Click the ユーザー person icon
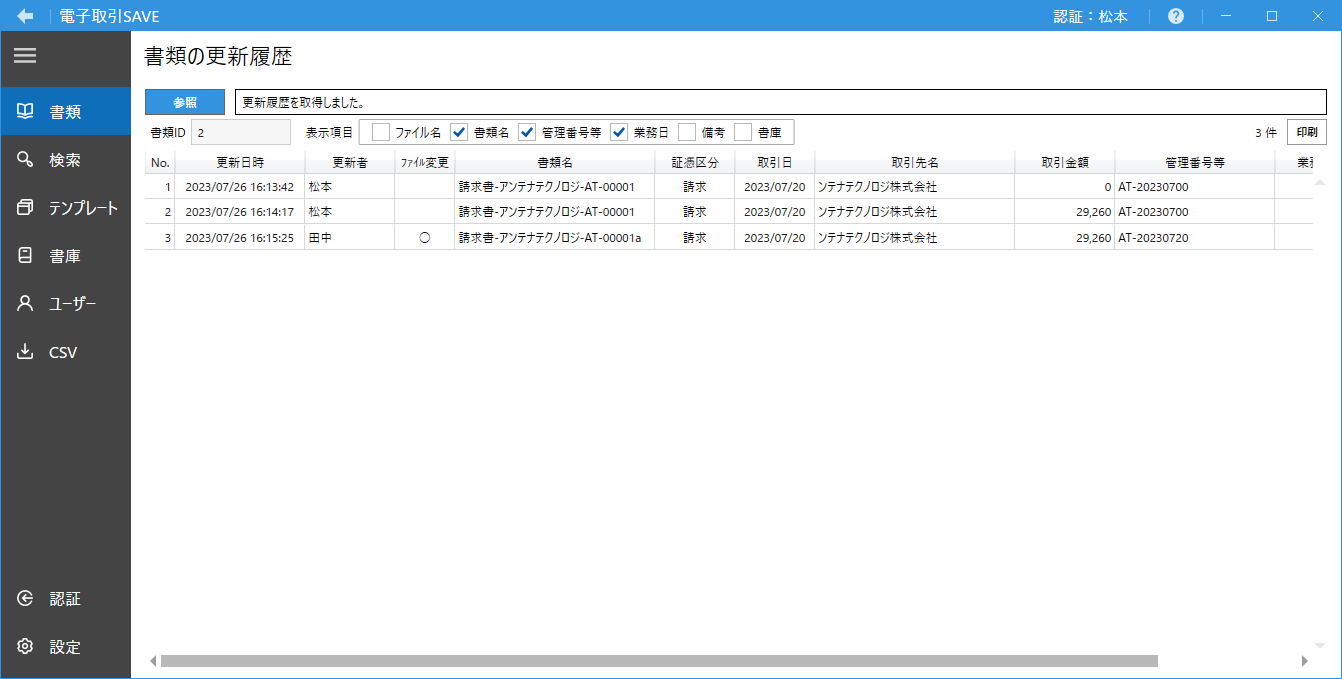 tap(26, 304)
